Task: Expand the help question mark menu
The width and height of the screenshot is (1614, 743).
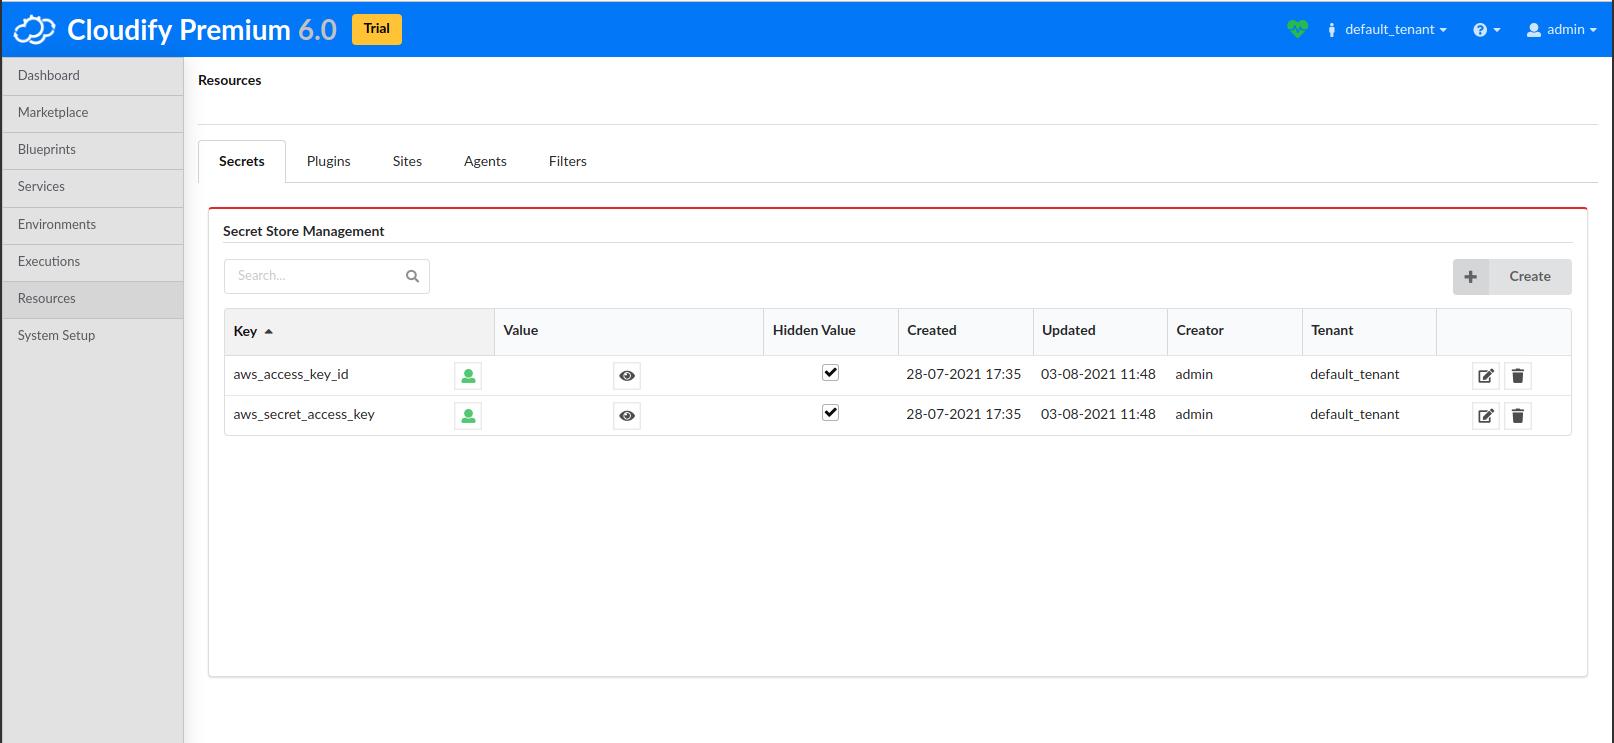Action: click(x=1486, y=30)
